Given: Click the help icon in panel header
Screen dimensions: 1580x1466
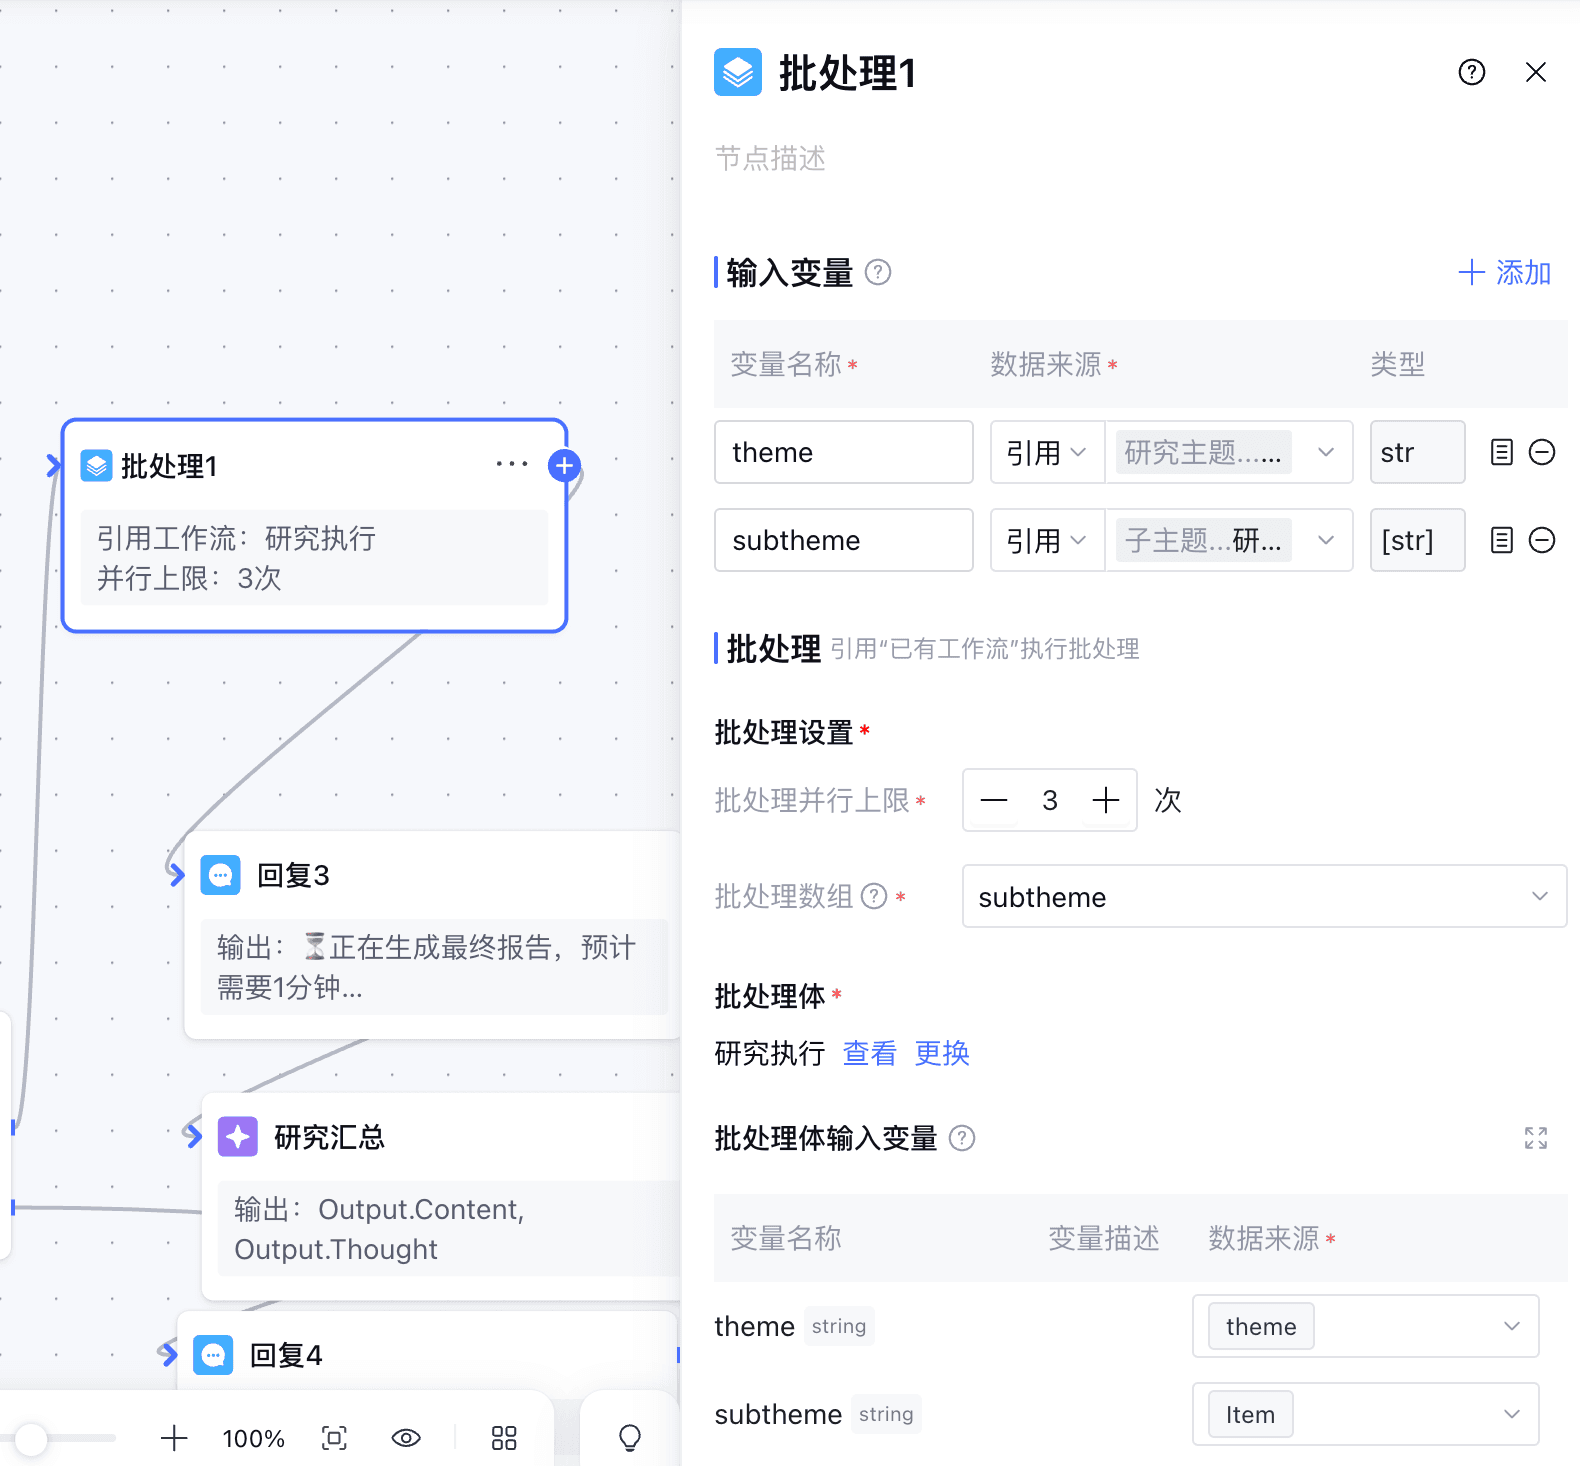Looking at the screenshot, I should (1471, 72).
